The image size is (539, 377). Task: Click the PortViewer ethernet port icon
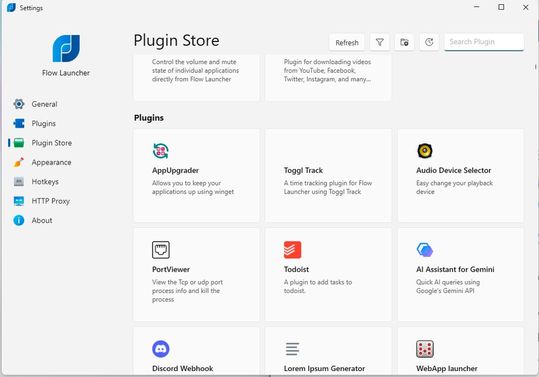[x=161, y=250]
